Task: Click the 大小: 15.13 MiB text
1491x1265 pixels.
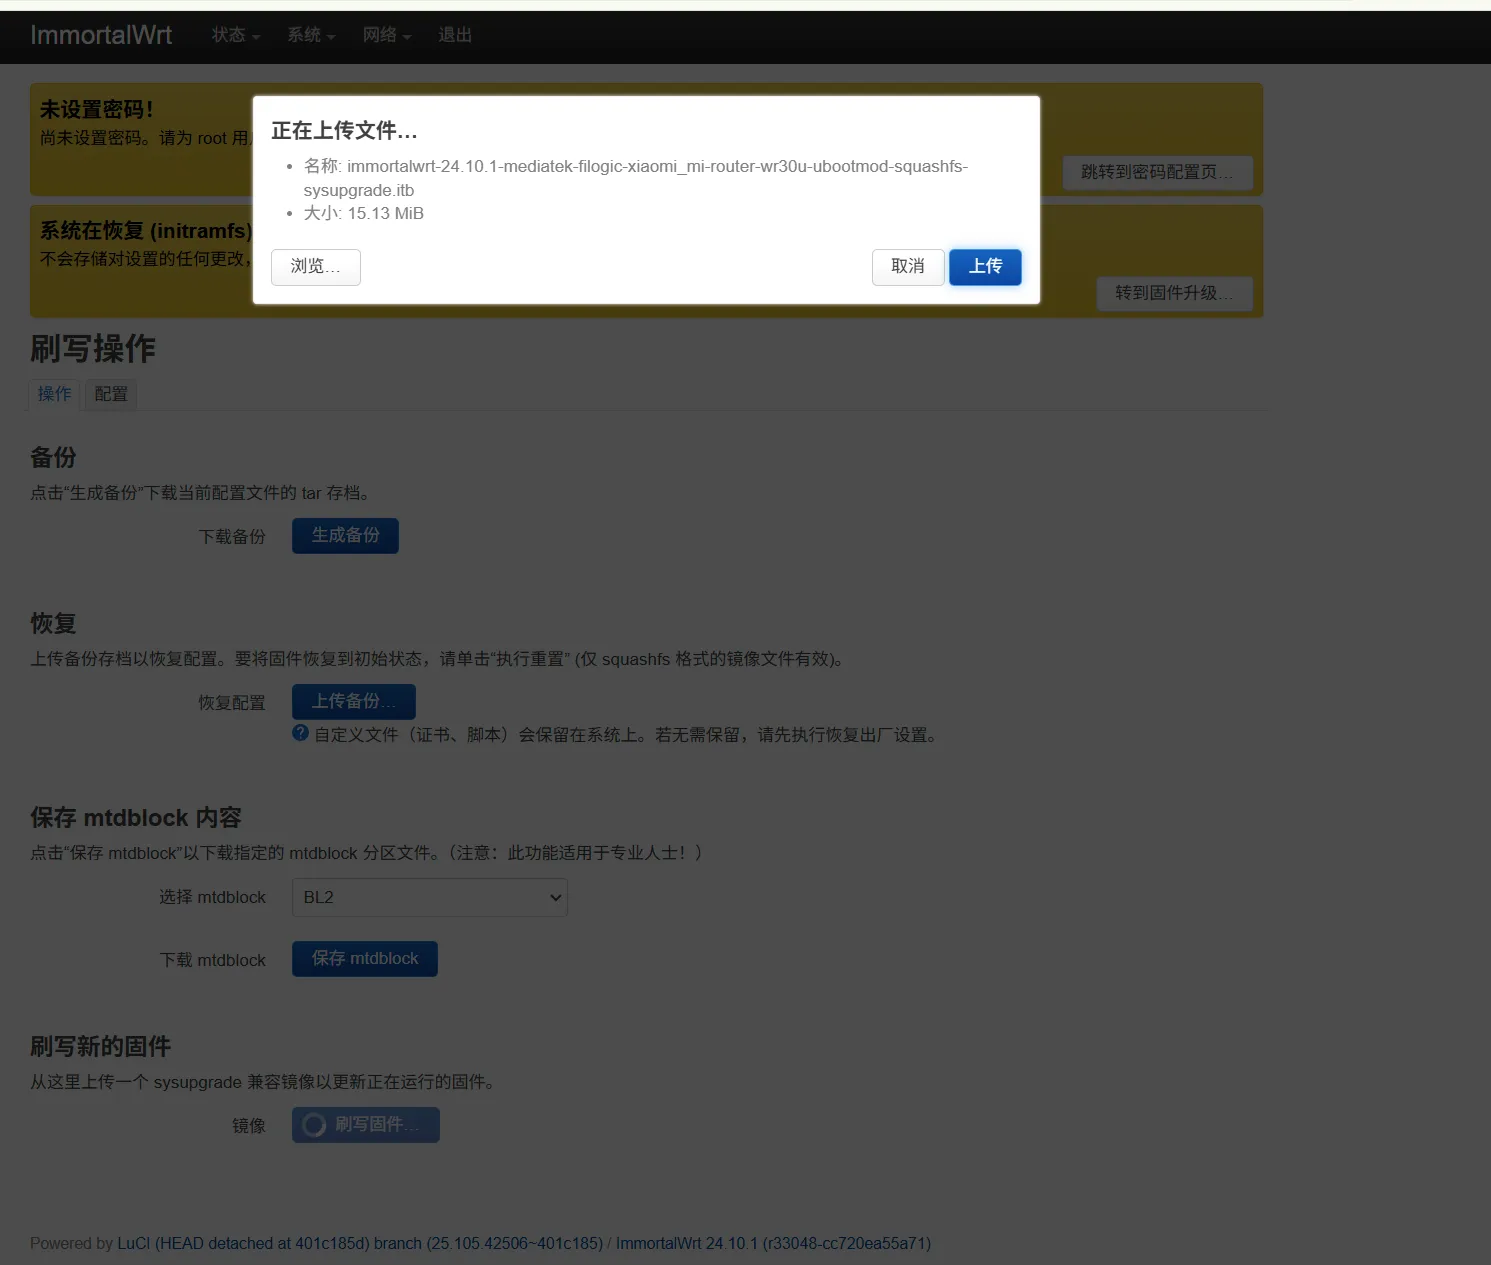Action: (x=364, y=214)
